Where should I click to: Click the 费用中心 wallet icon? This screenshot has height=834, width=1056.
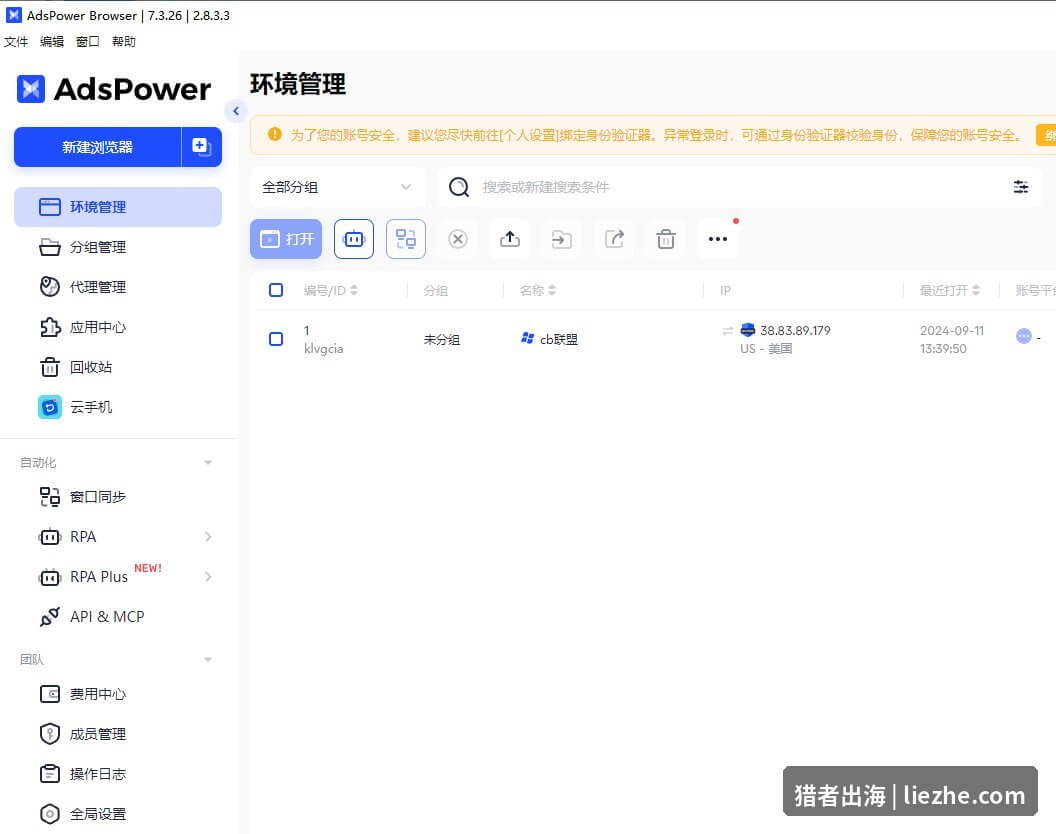[50, 694]
